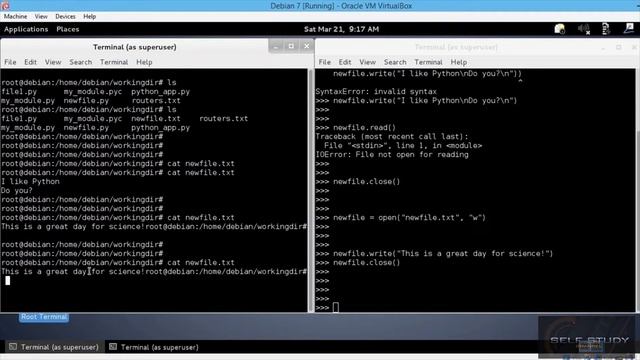Click 'routers.txt' in second ls output
640x360 pixels.
click(x=223, y=119)
